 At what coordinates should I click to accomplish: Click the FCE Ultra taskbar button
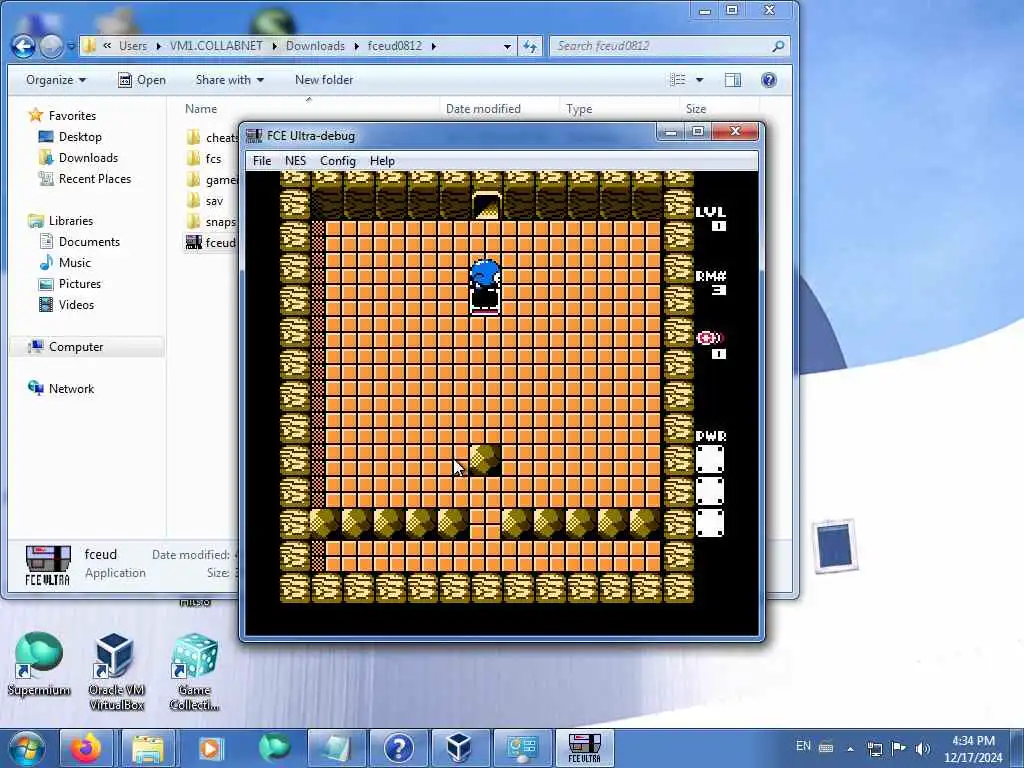[x=584, y=748]
